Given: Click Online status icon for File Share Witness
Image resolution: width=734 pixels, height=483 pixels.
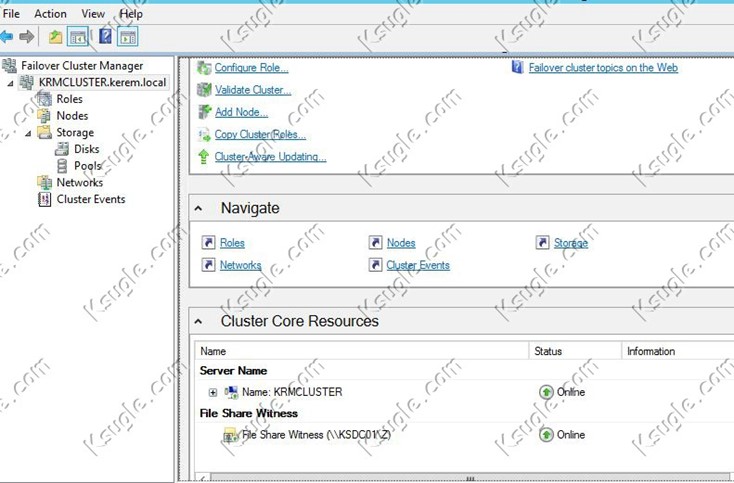Looking at the screenshot, I should (546, 435).
